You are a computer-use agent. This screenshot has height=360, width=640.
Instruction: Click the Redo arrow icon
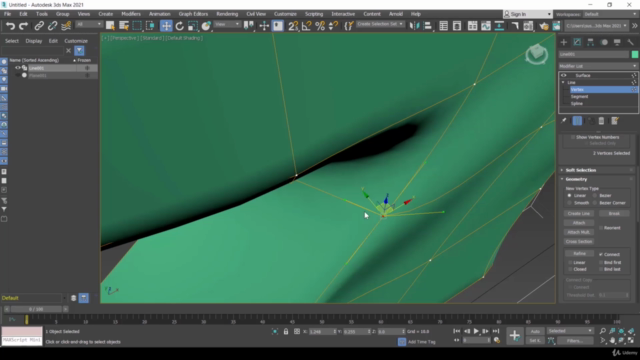(24, 26)
